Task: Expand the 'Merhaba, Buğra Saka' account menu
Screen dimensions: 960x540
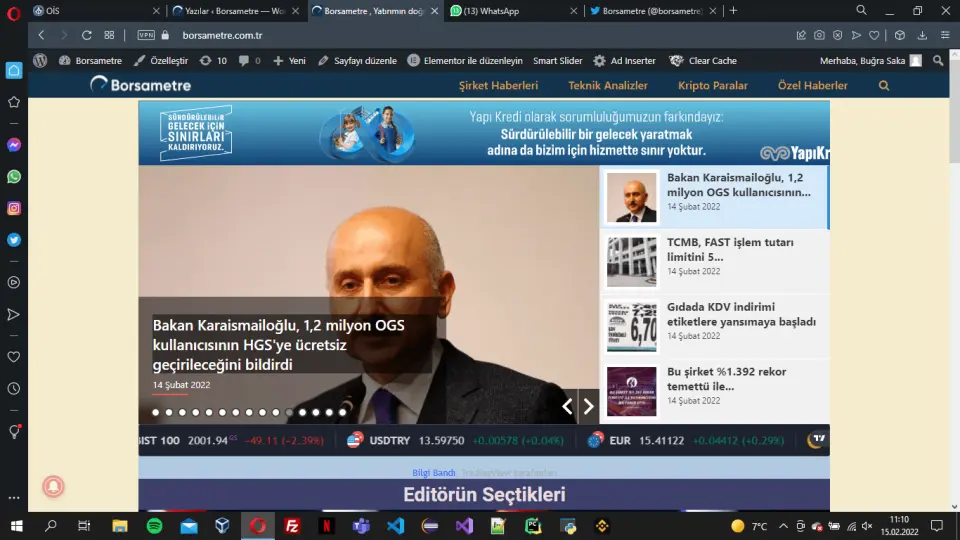Action: (870, 61)
